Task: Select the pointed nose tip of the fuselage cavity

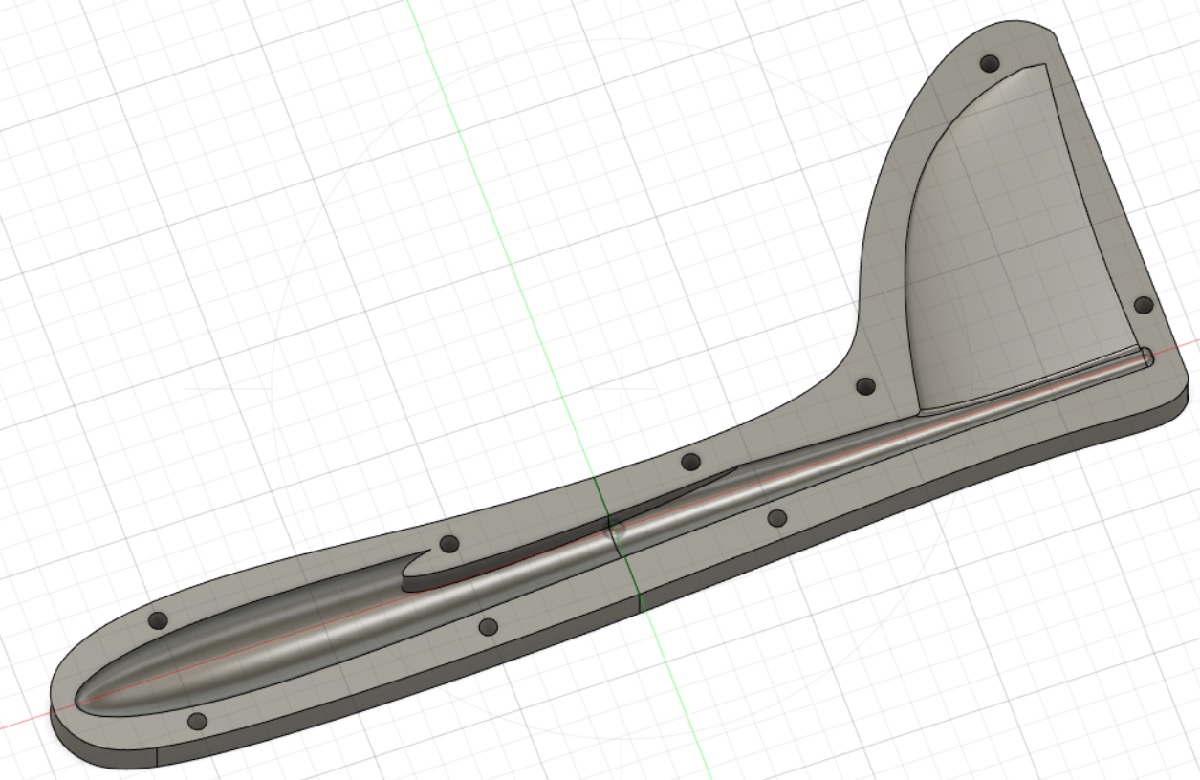Action: click(x=82, y=699)
